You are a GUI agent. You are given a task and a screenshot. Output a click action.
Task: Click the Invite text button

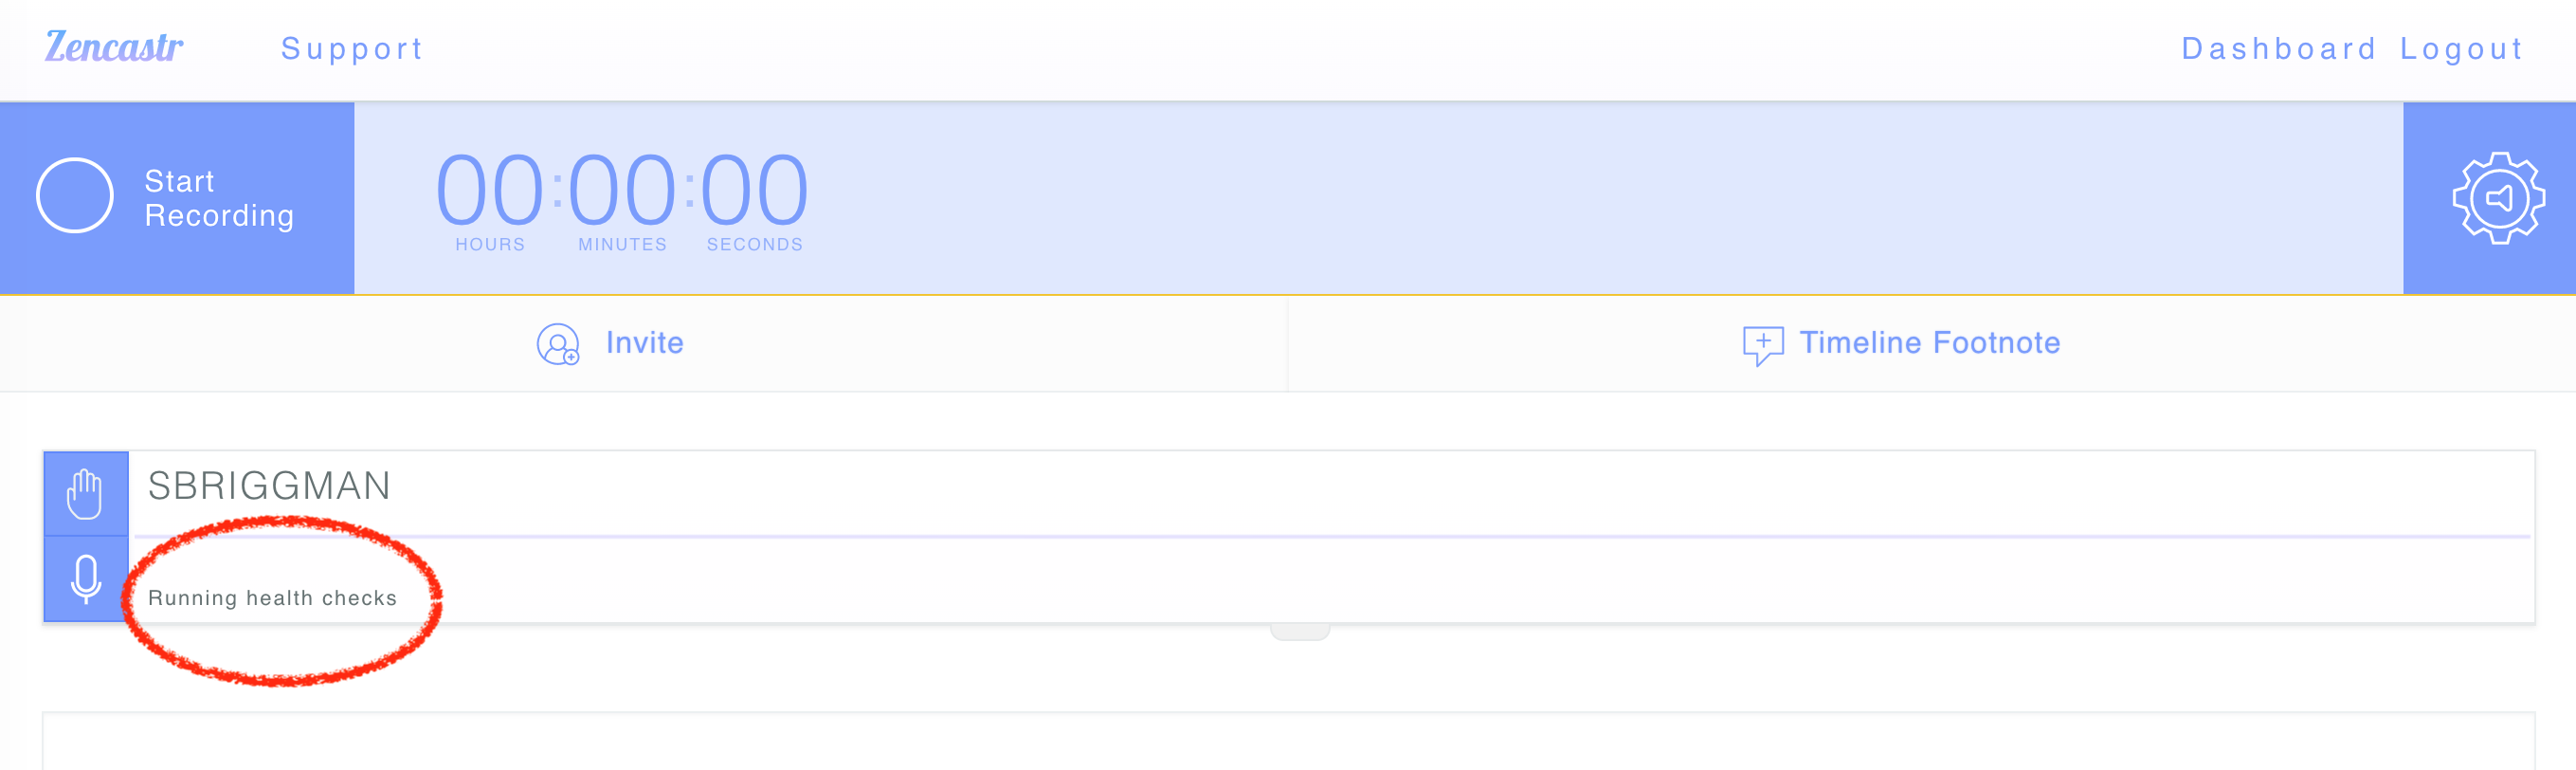(644, 343)
